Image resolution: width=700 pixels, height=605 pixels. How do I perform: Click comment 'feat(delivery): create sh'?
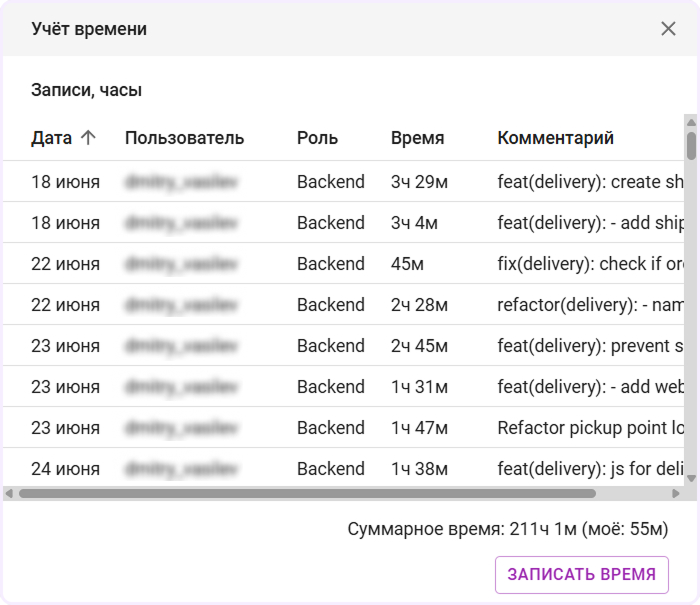tap(590, 182)
